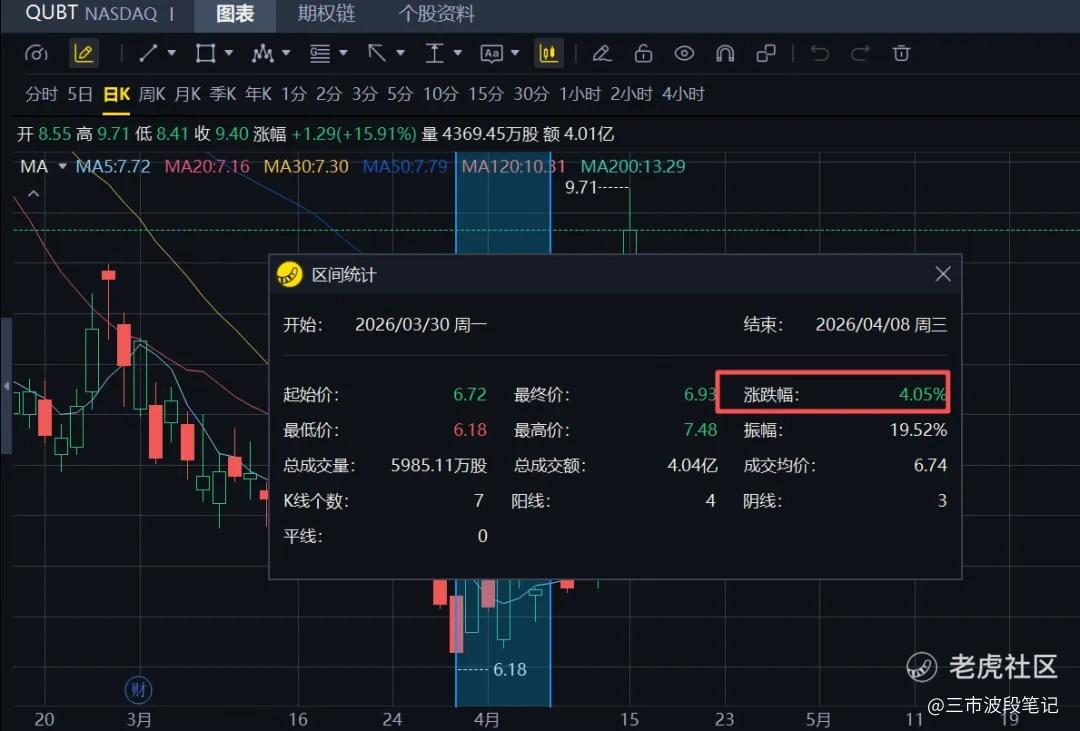Select the 日K timeframe
The height and width of the screenshot is (731, 1080).
point(116,94)
